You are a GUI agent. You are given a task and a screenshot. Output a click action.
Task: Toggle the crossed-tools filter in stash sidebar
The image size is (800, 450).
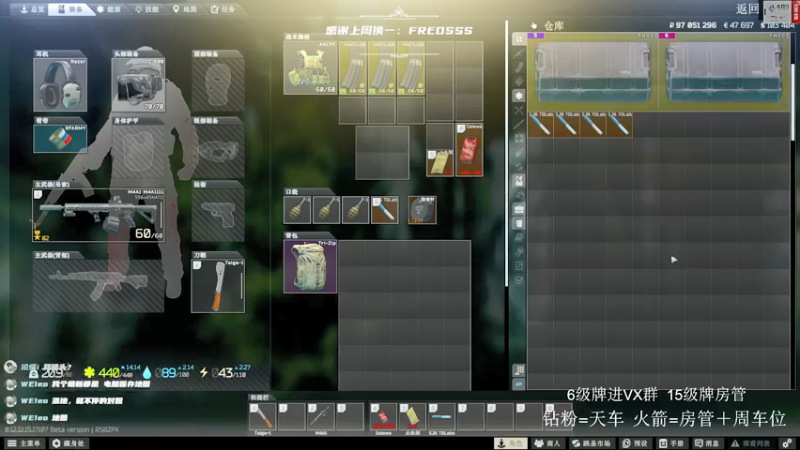(519, 110)
